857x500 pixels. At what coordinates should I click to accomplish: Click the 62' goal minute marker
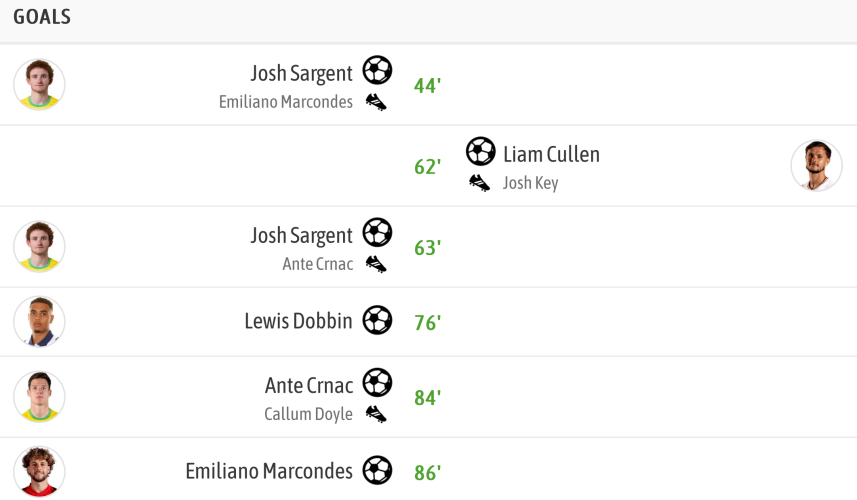click(x=427, y=166)
